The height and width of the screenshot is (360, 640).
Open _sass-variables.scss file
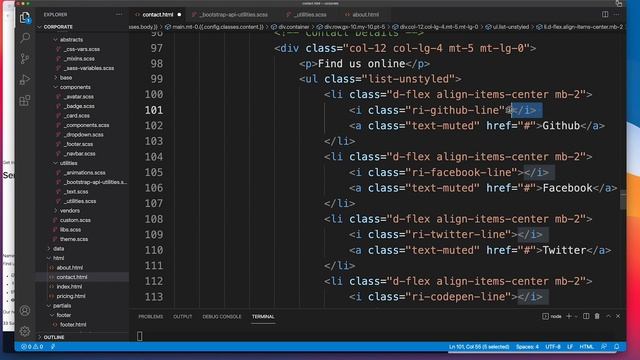89,68
